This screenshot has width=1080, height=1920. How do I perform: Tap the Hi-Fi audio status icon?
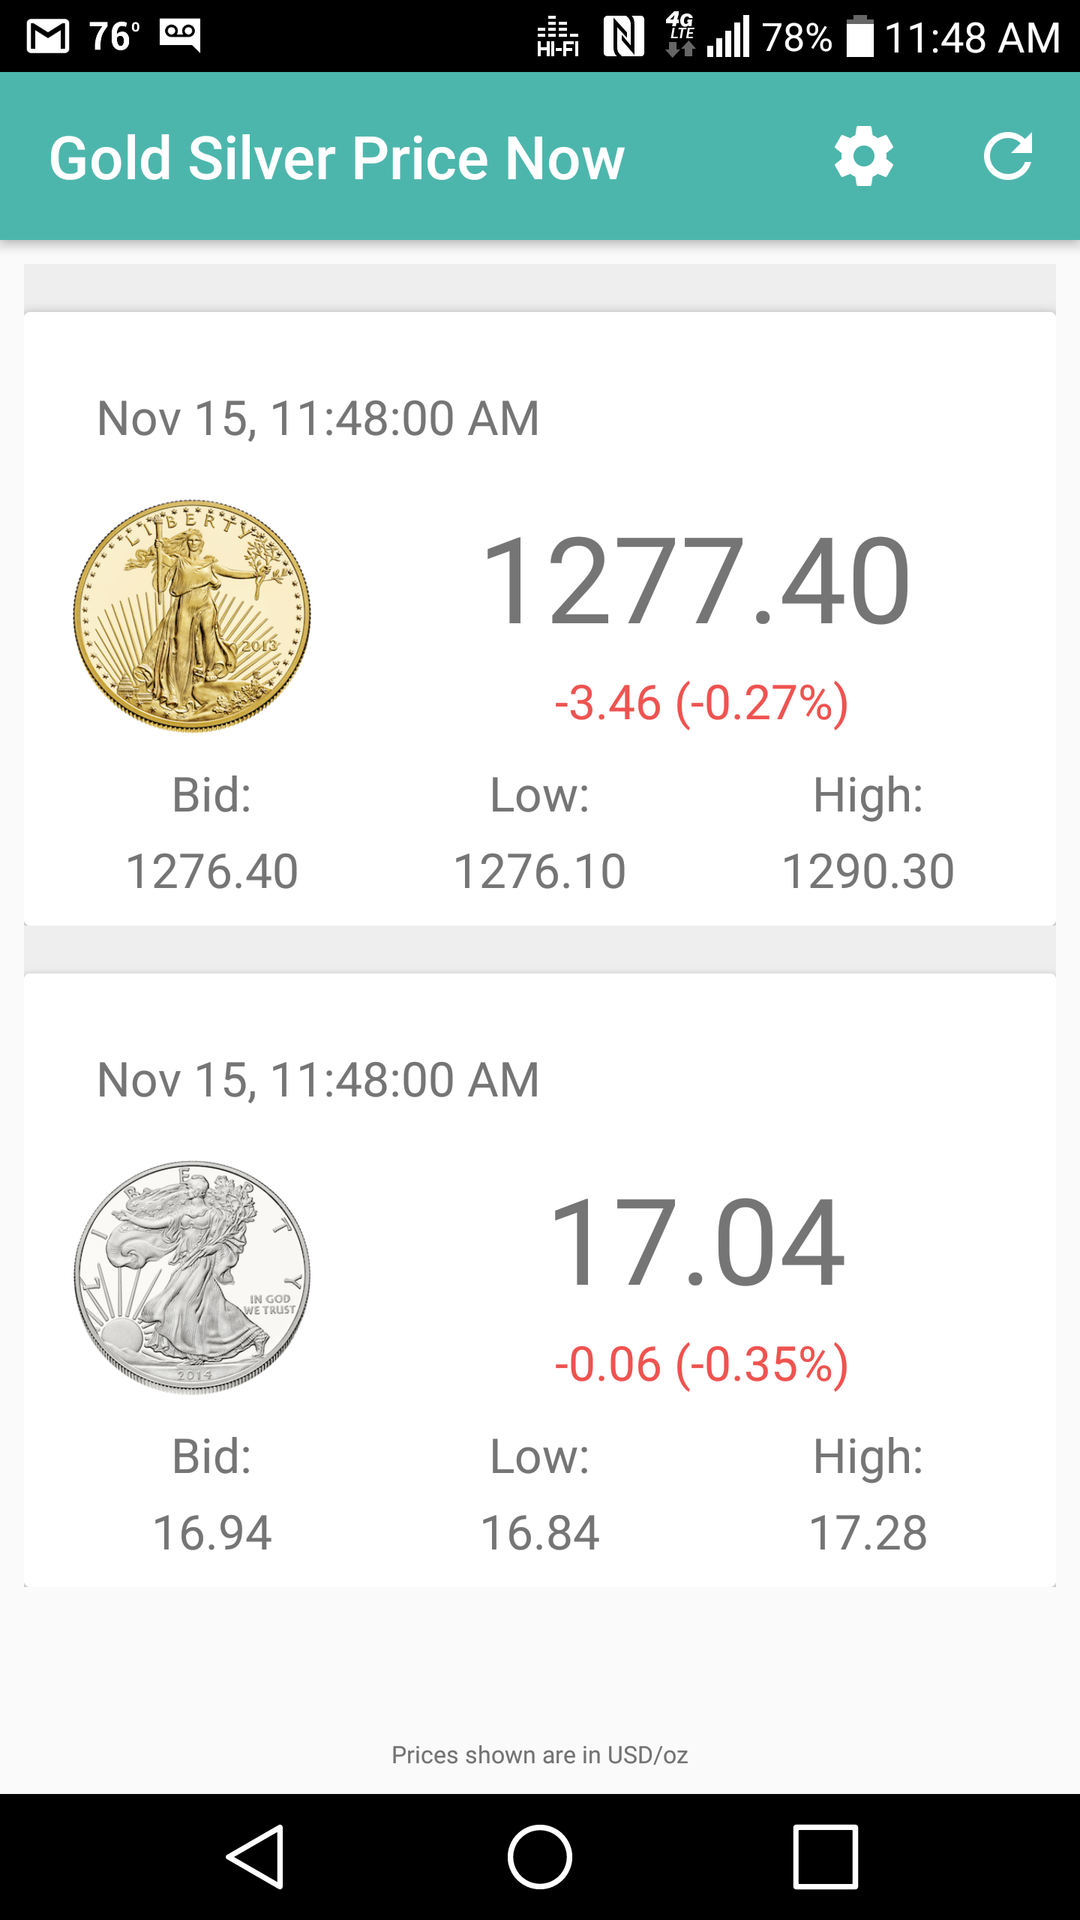point(558,37)
